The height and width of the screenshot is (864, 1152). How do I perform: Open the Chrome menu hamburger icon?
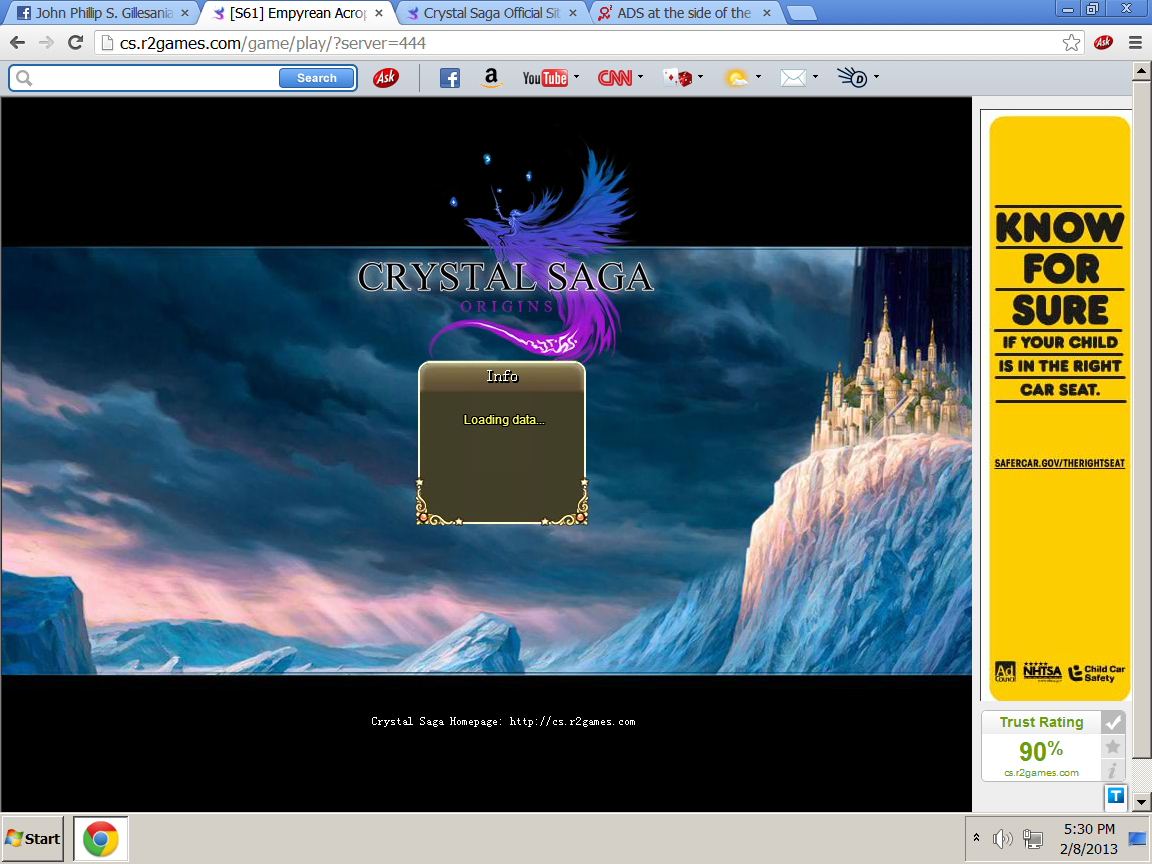point(1135,42)
